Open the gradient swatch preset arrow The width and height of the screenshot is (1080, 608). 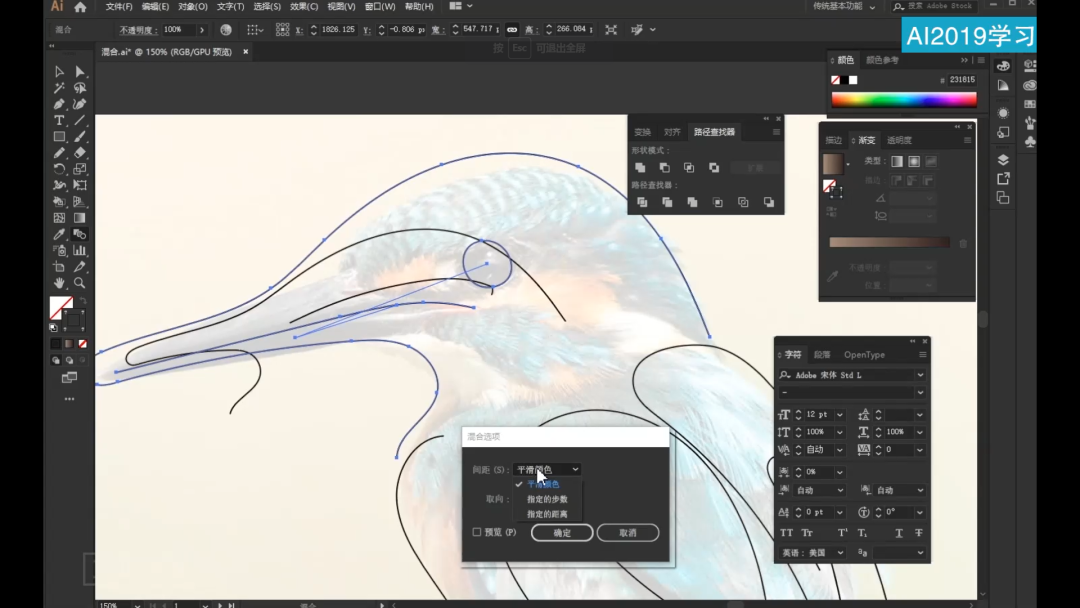tap(848, 165)
